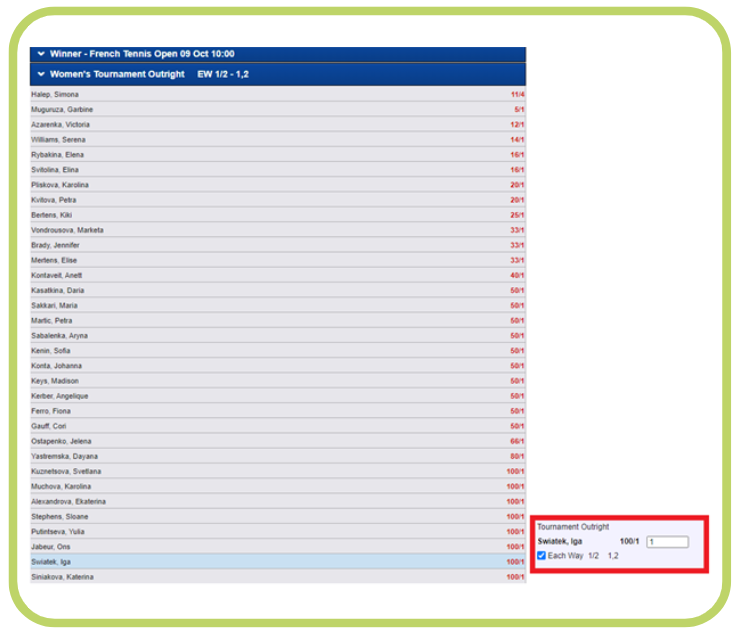Viewport: 741px width, 638px height.
Task: Click Swiatek, Iga in the bet slip
Action: (x=560, y=542)
